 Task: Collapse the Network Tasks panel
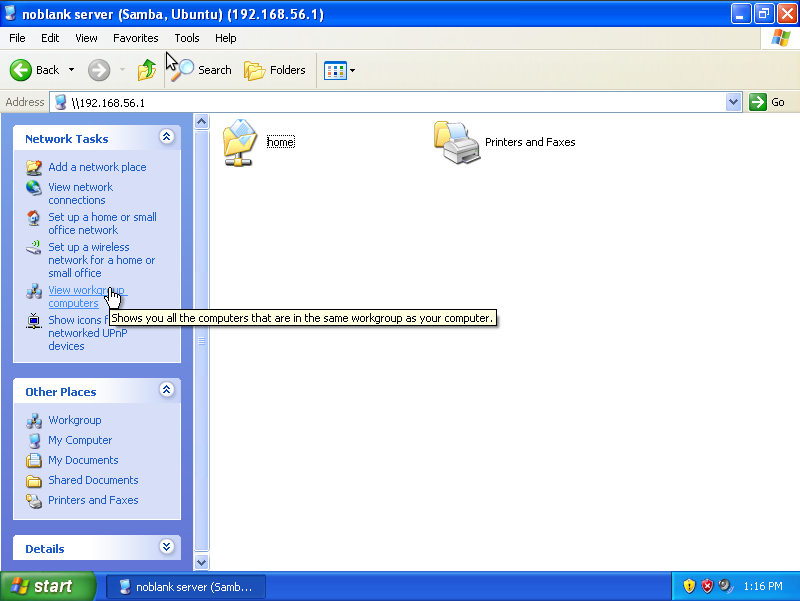tap(166, 137)
